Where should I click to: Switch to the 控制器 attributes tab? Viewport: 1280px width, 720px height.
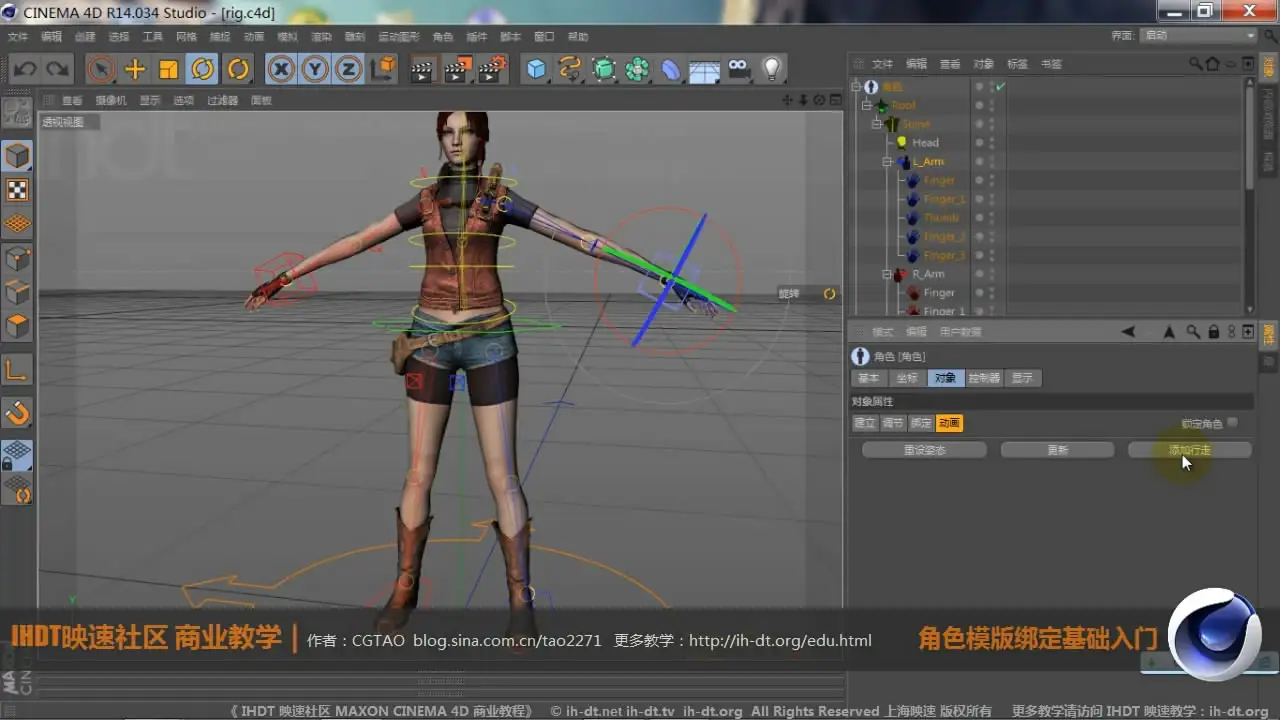(x=984, y=378)
